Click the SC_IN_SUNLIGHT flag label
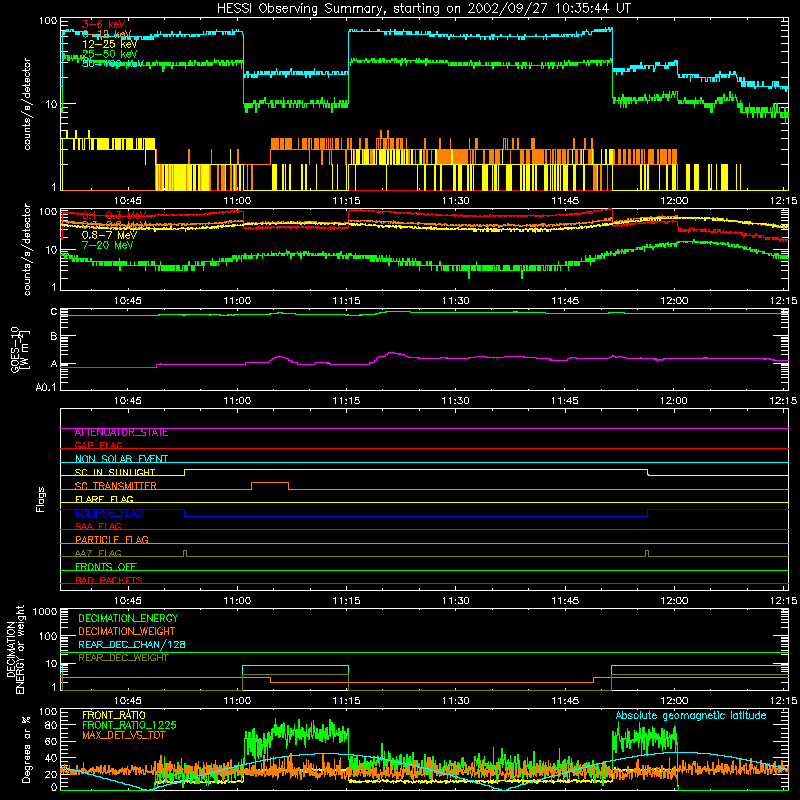800x800 pixels. [115, 472]
